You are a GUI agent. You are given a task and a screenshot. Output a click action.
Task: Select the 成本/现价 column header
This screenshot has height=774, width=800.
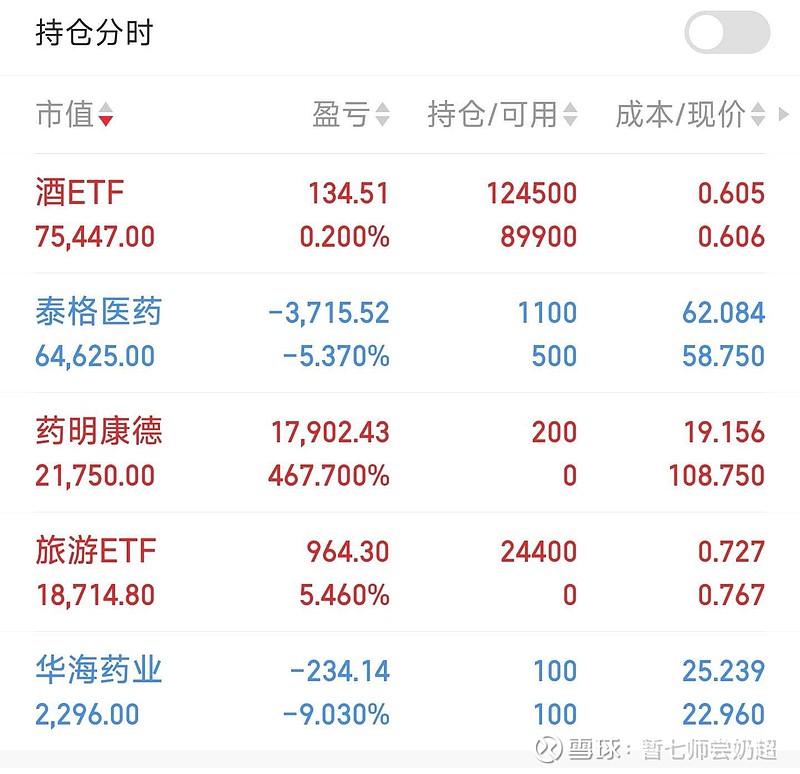pyautogui.click(x=680, y=115)
